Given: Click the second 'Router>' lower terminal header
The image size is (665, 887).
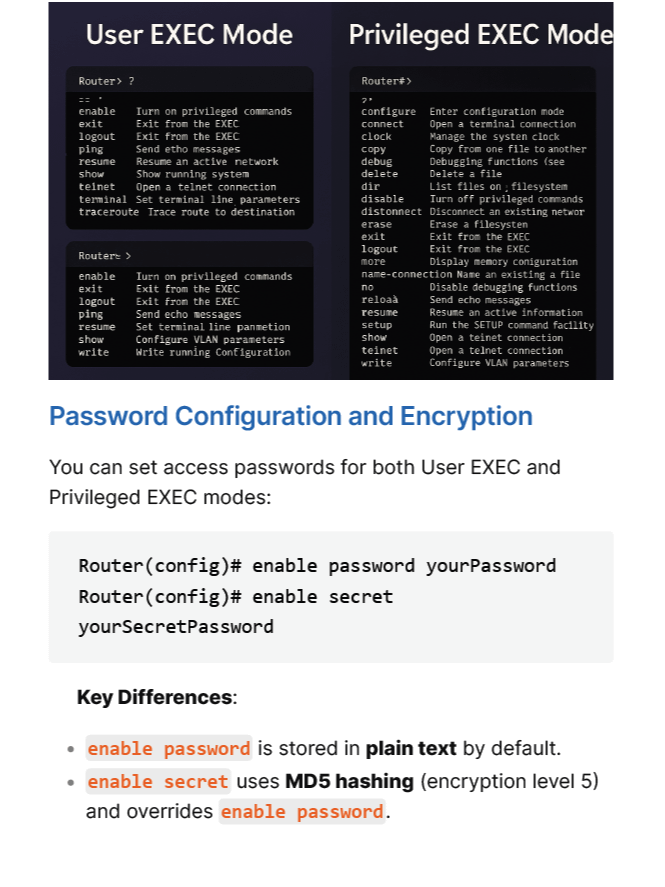Looking at the screenshot, I should point(189,256).
